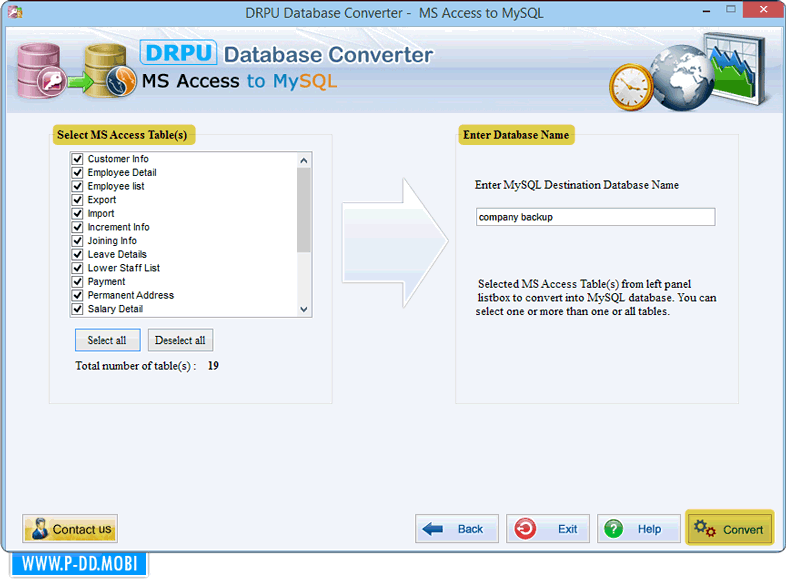Toggle the Salary Detail checkbox

click(x=77, y=309)
